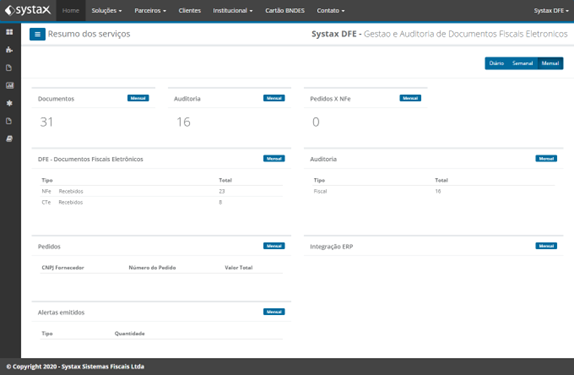The width and height of the screenshot is (574, 375).
Task: Toggle sidebar with blue hamburger button
Action: click(37, 34)
